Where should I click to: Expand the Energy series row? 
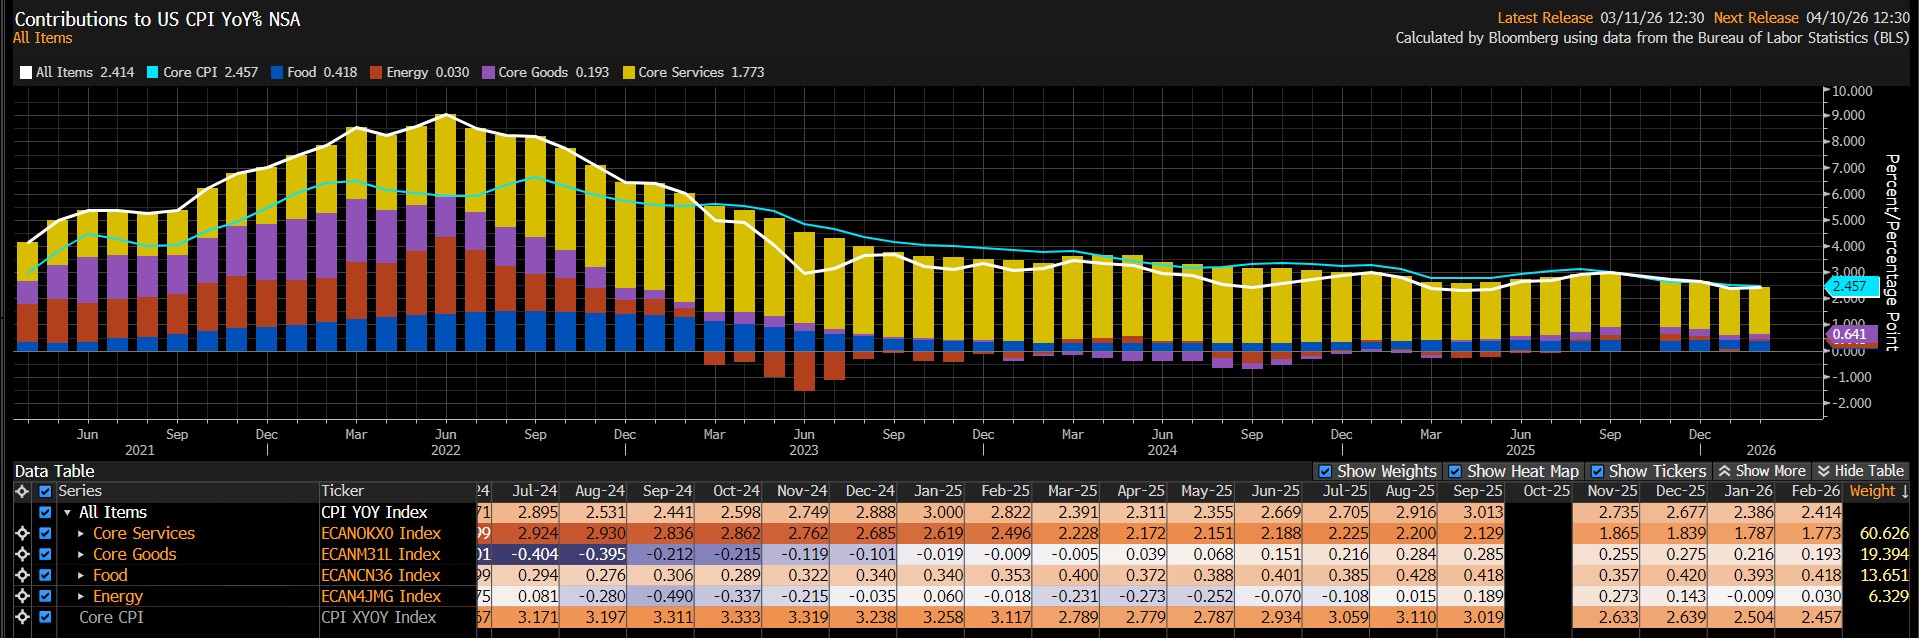tap(81, 596)
